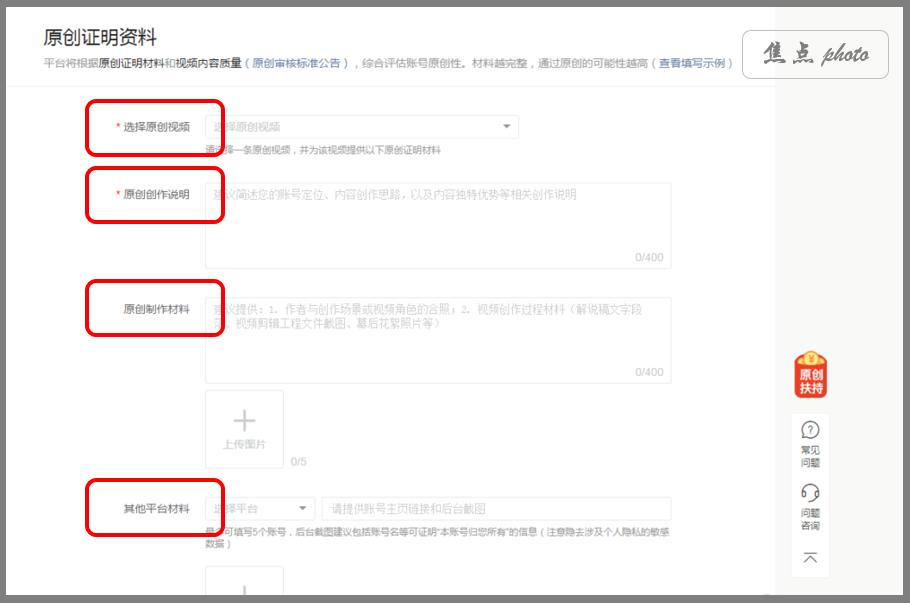The image size is (910, 603).
Task: Click the back-to-top arrow icon
Action: click(x=810, y=558)
